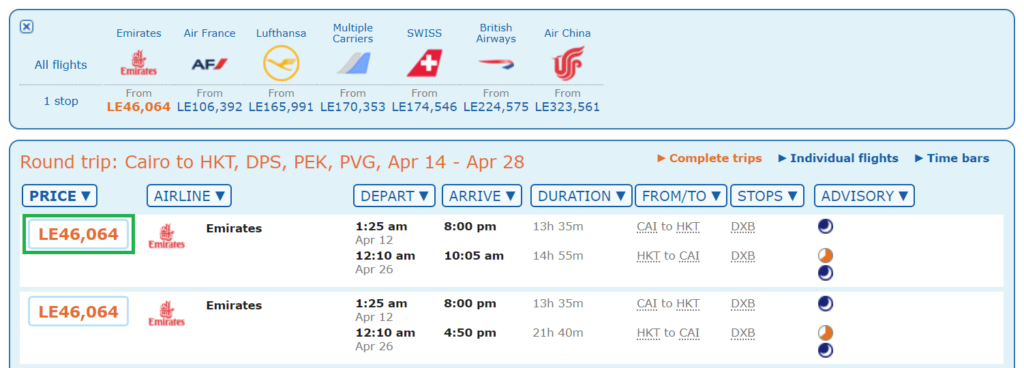The image size is (1024, 368).
Task: Pick the SWISS cross logo
Action: pos(424,64)
